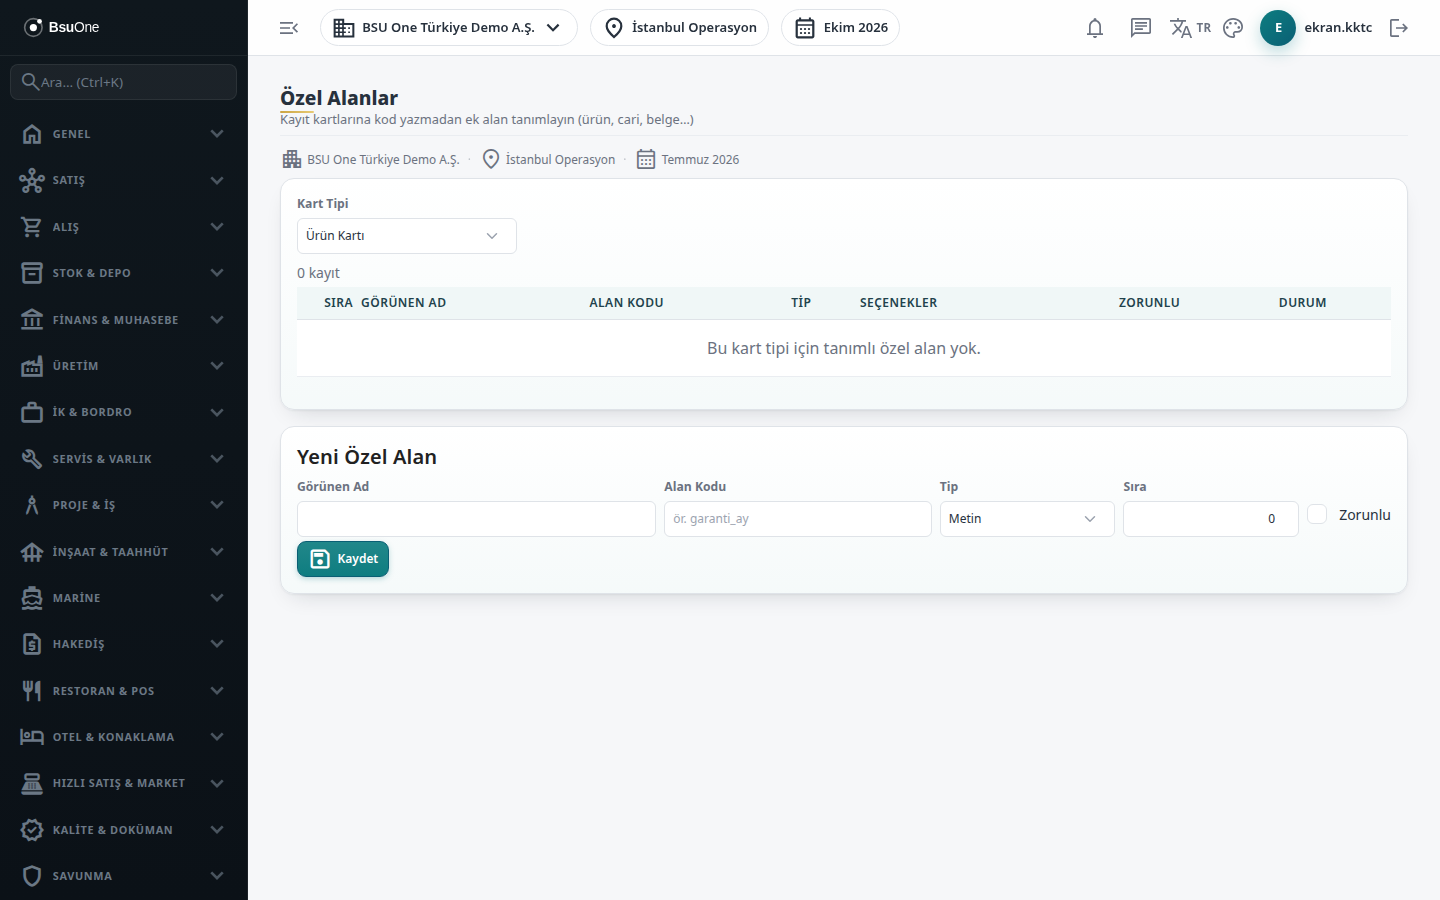This screenshot has width=1440, height=900.
Task: Focus the Görünen Ad input field
Action: click(x=476, y=519)
